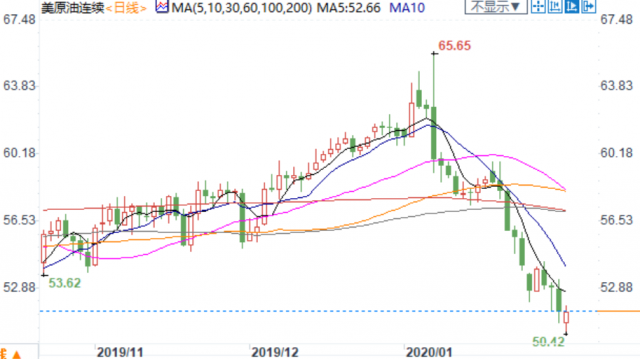
Task: Click the MA indicator chart icon
Action: pos(162,7)
